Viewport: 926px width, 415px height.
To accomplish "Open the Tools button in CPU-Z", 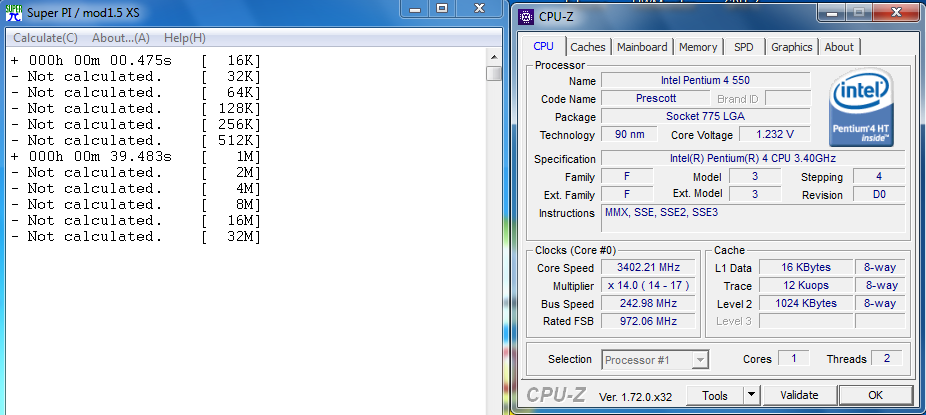I will pos(715,396).
